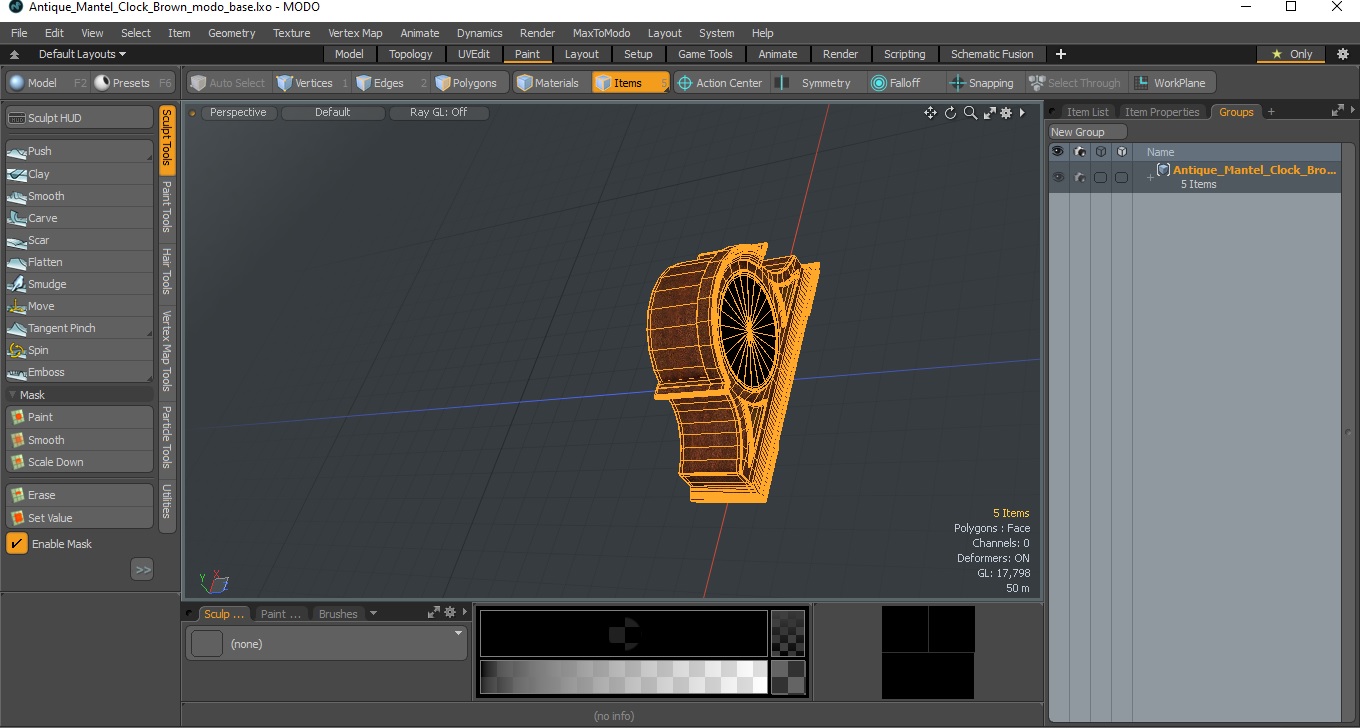Open the tab overflow arrow after Brushes
Viewport: 1360px width, 728px height.
point(373,613)
